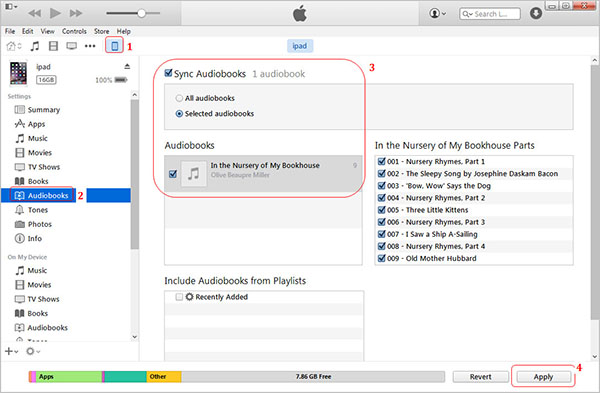The image size is (600, 393).
Task: Open the account user icon menu
Action: (437, 13)
